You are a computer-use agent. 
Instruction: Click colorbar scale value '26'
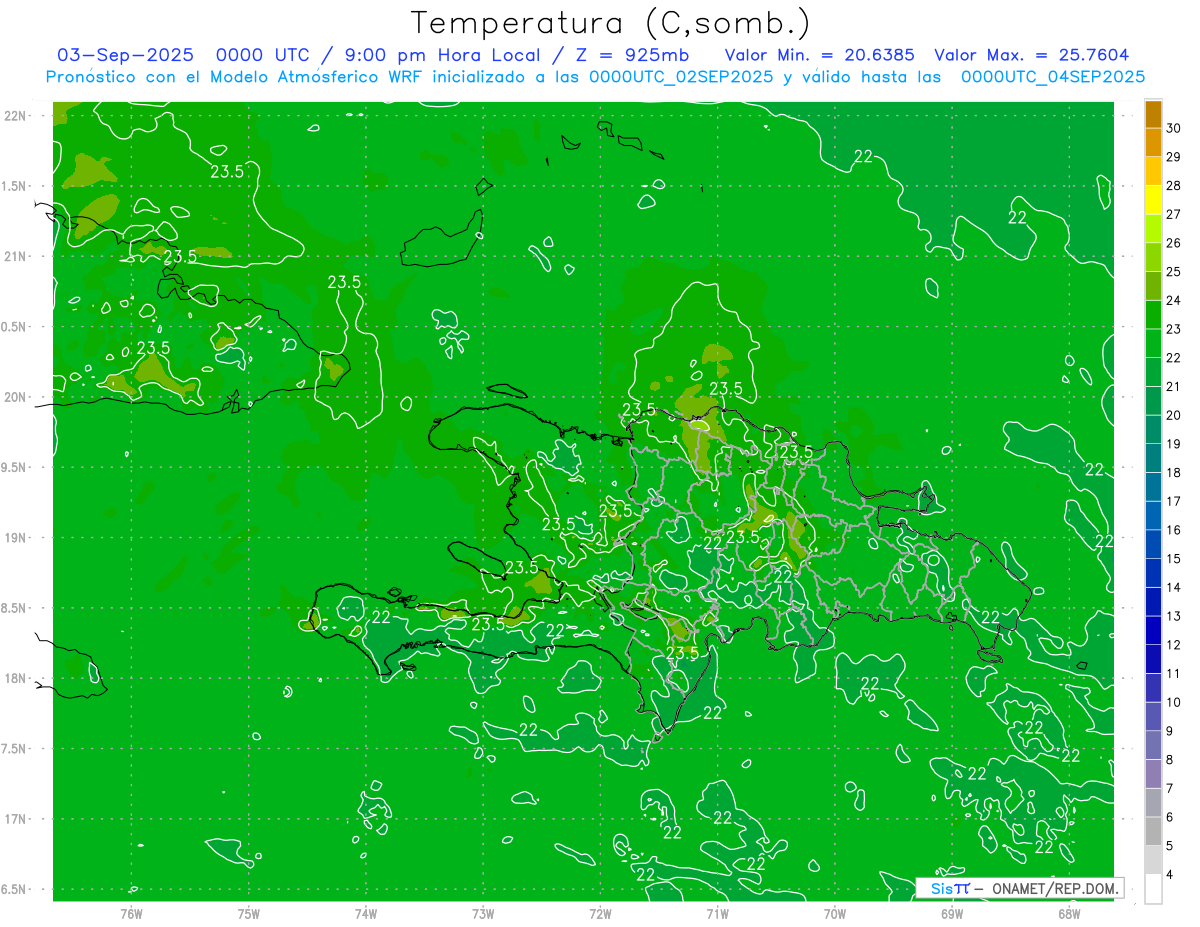pyautogui.click(x=1174, y=243)
